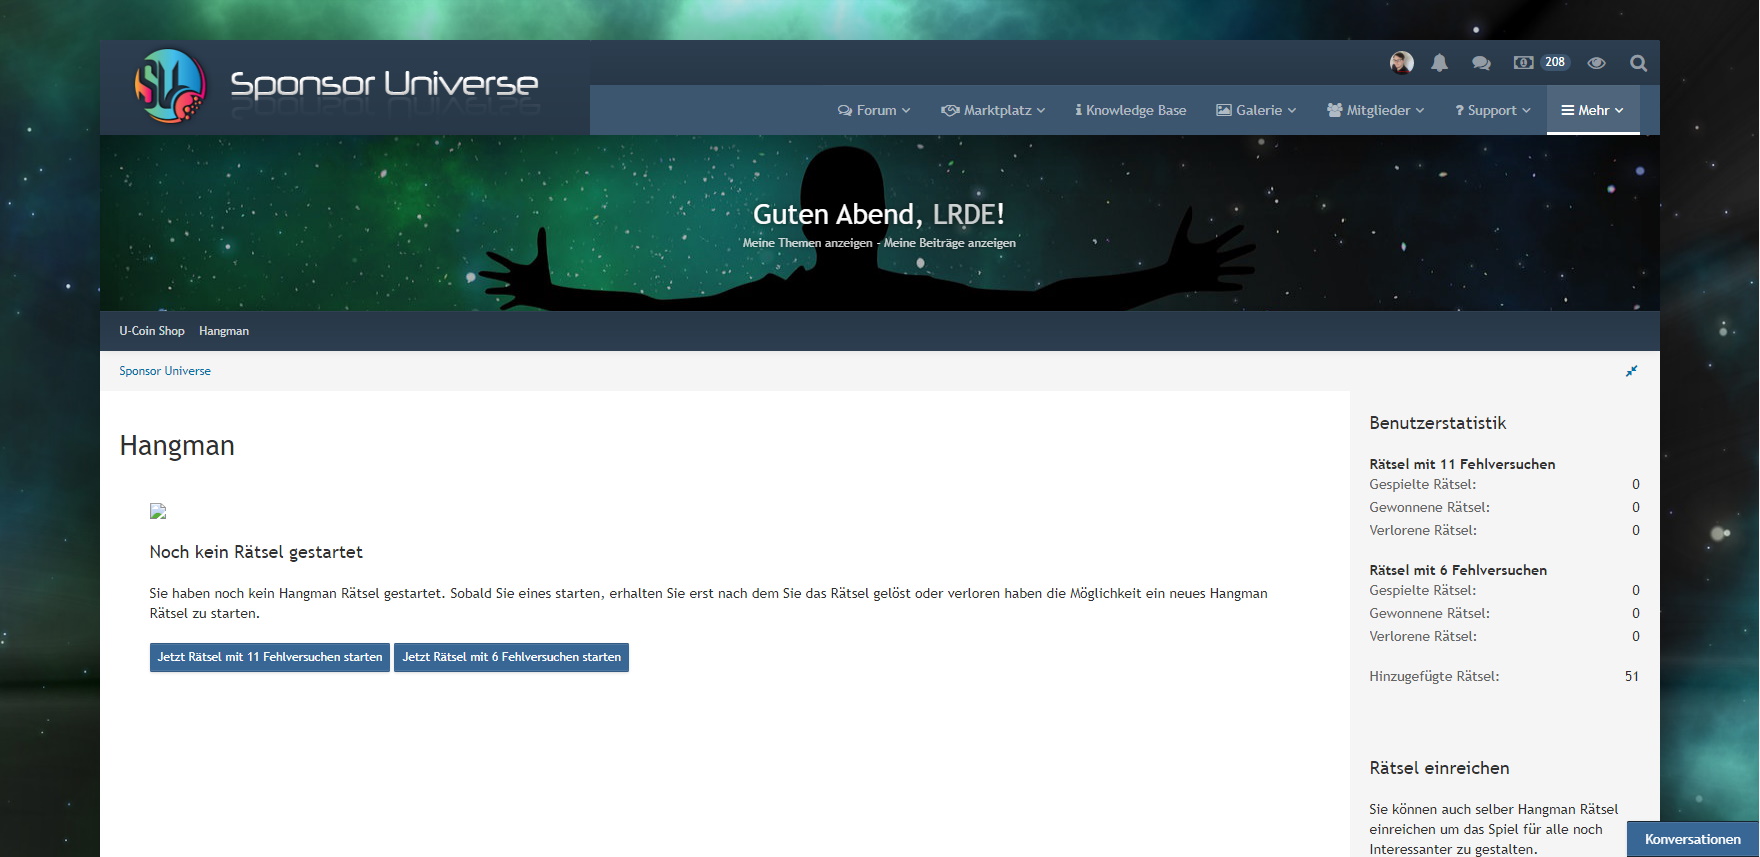Expand the Marktplatz dropdown menu
Image resolution: width=1760 pixels, height=857 pixels.
click(993, 110)
